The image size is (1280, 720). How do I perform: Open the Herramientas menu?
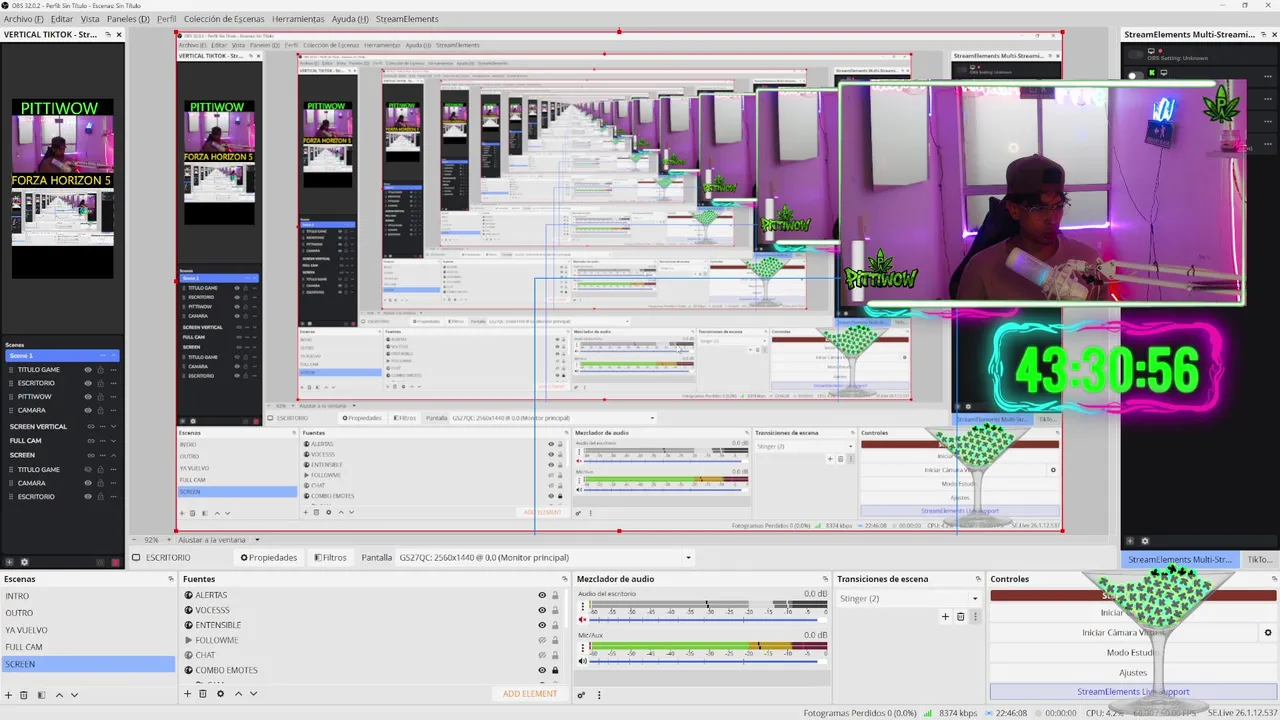298,19
